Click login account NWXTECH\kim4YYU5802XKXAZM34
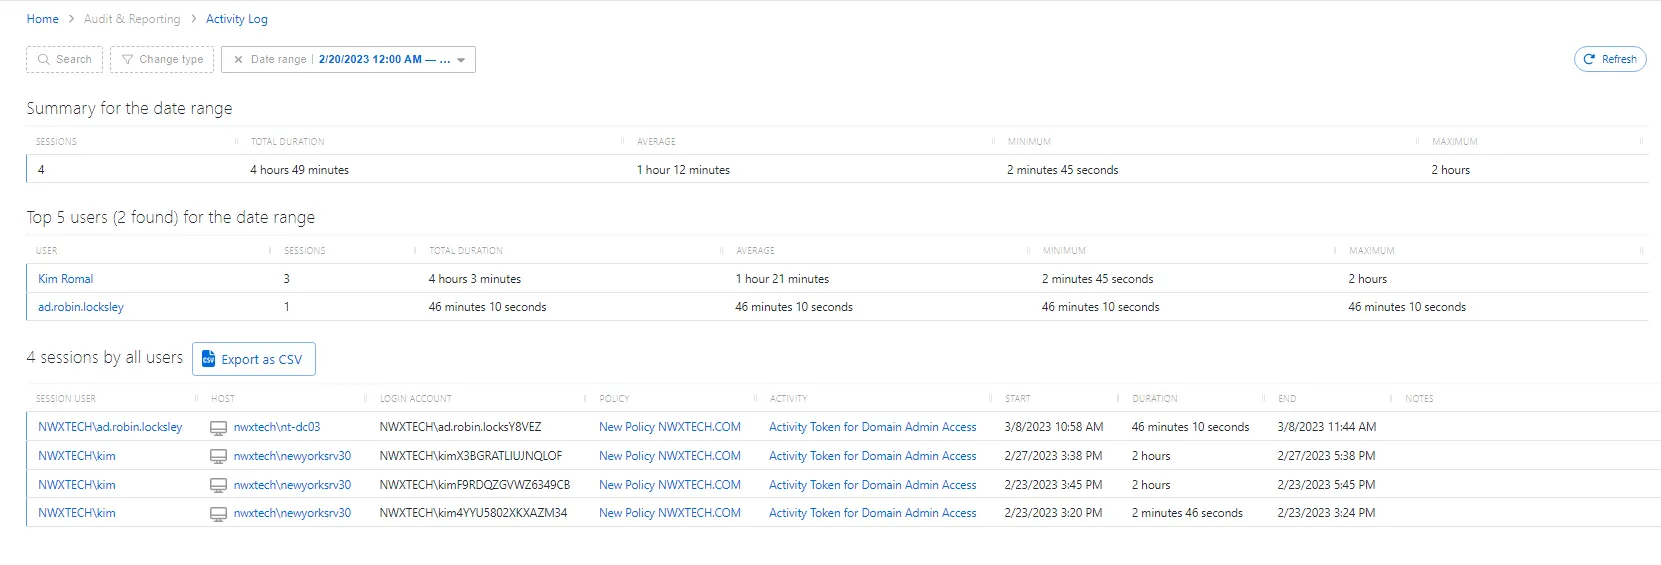This screenshot has width=1661, height=565. click(x=473, y=513)
